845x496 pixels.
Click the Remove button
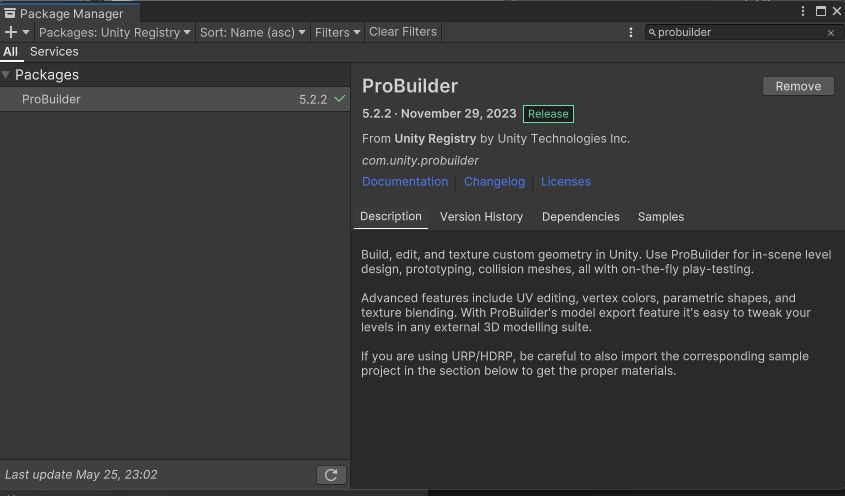coord(798,86)
